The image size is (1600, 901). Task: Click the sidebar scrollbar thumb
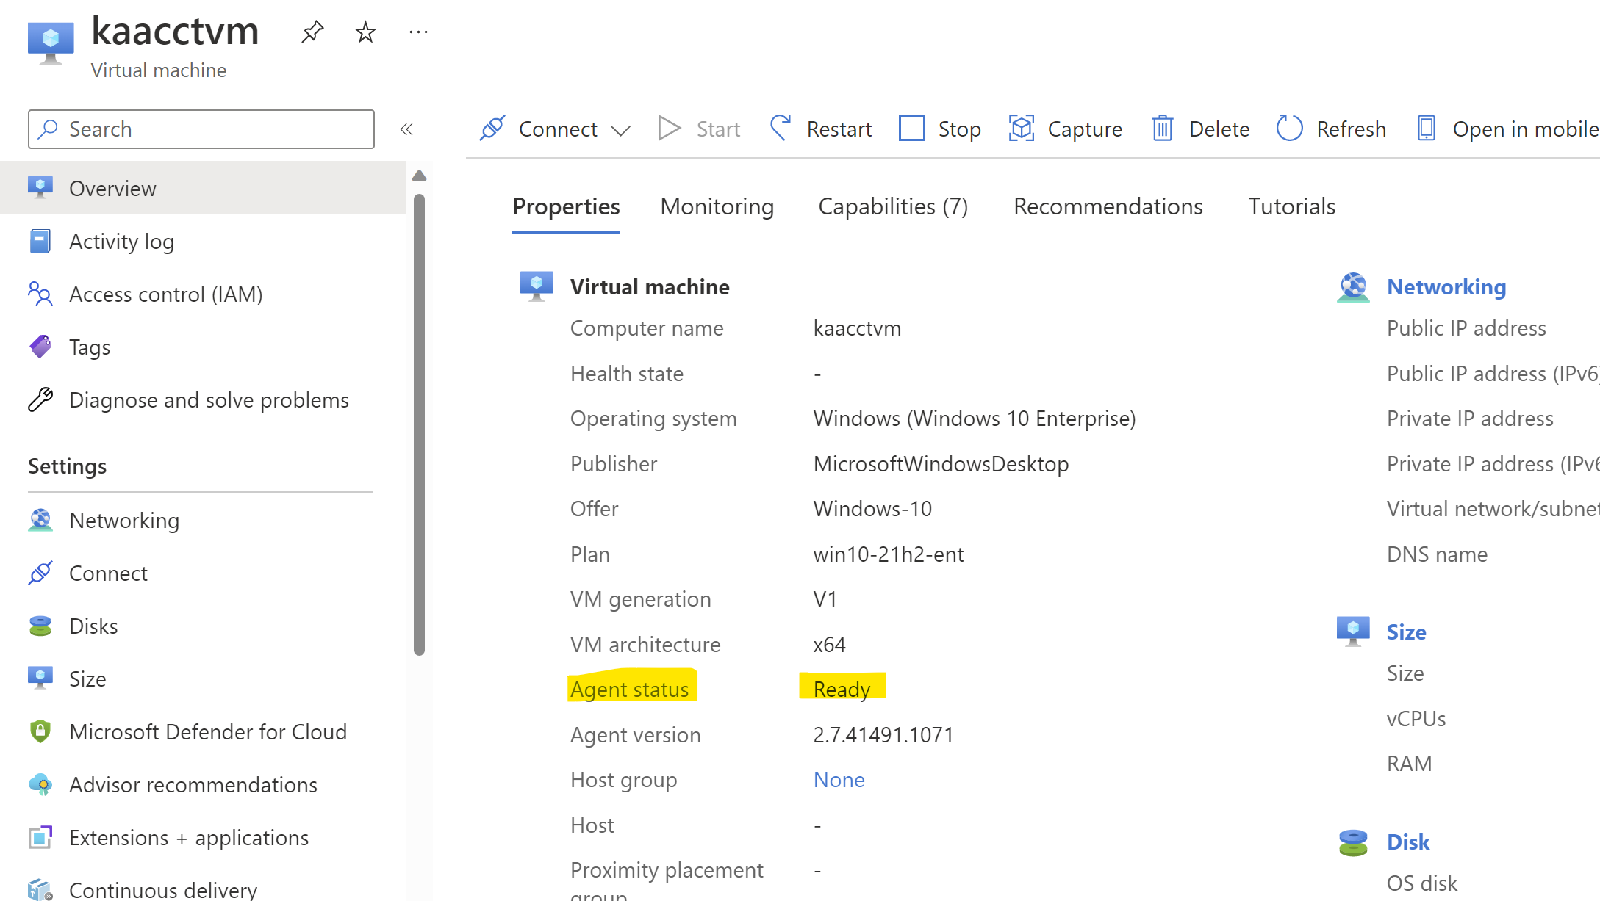[419, 425]
